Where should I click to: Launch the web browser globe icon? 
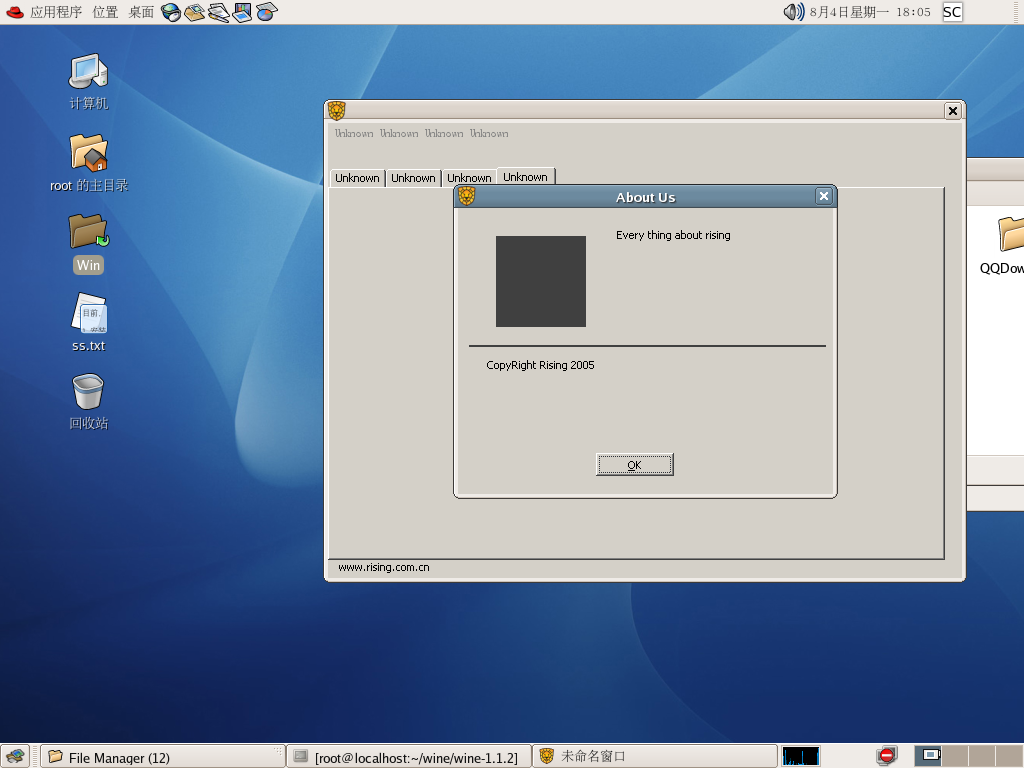point(170,12)
